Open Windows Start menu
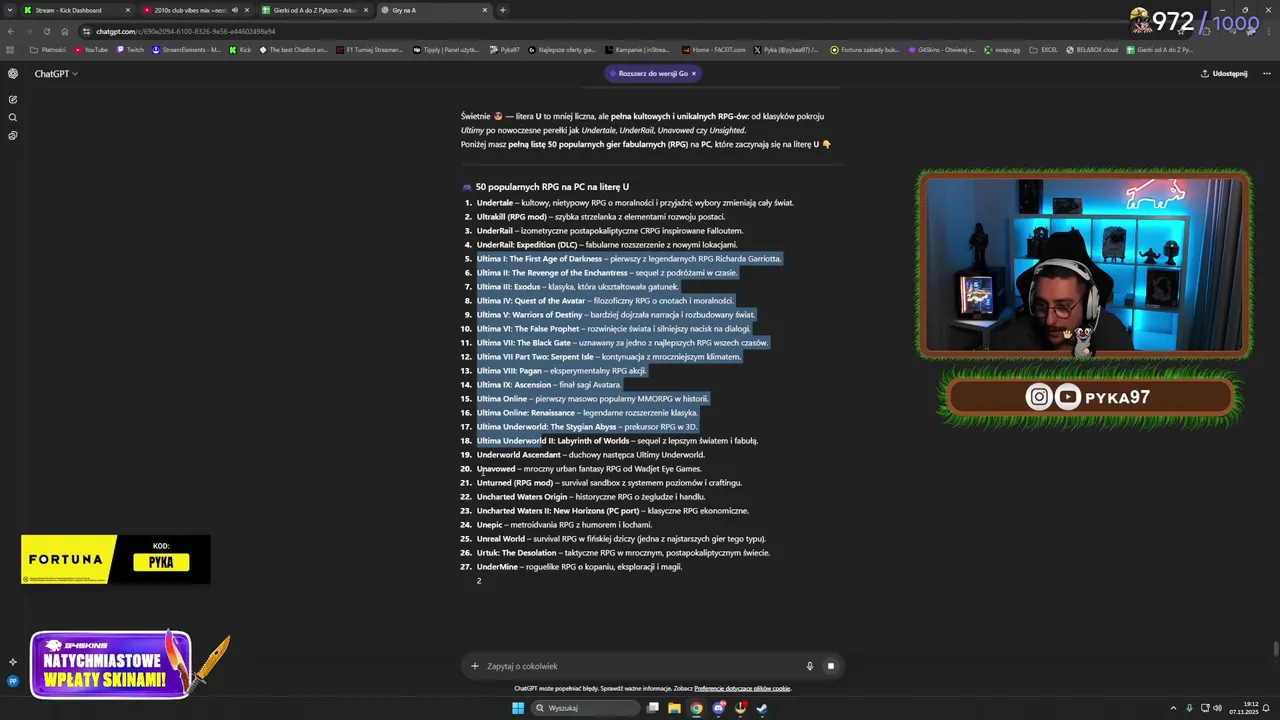This screenshot has height=720, width=1280. click(518, 708)
